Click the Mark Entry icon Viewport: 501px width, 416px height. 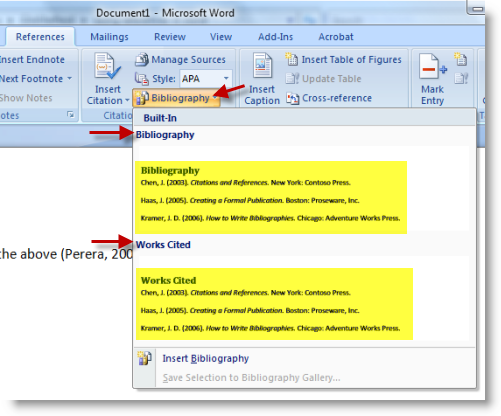coord(433,66)
